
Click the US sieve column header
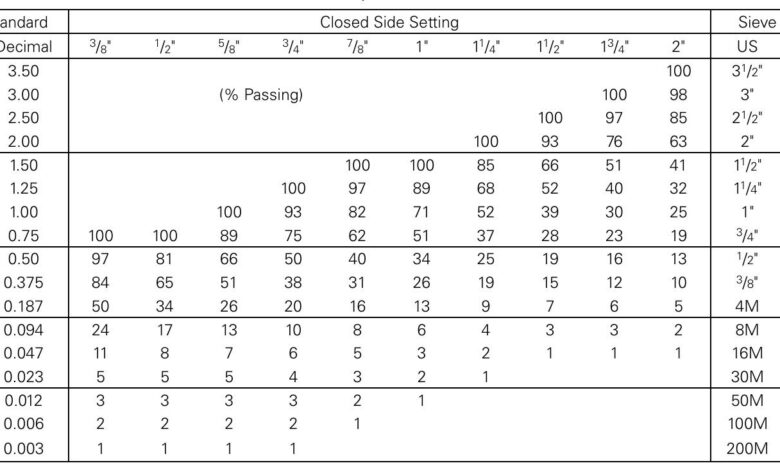[x=747, y=46]
